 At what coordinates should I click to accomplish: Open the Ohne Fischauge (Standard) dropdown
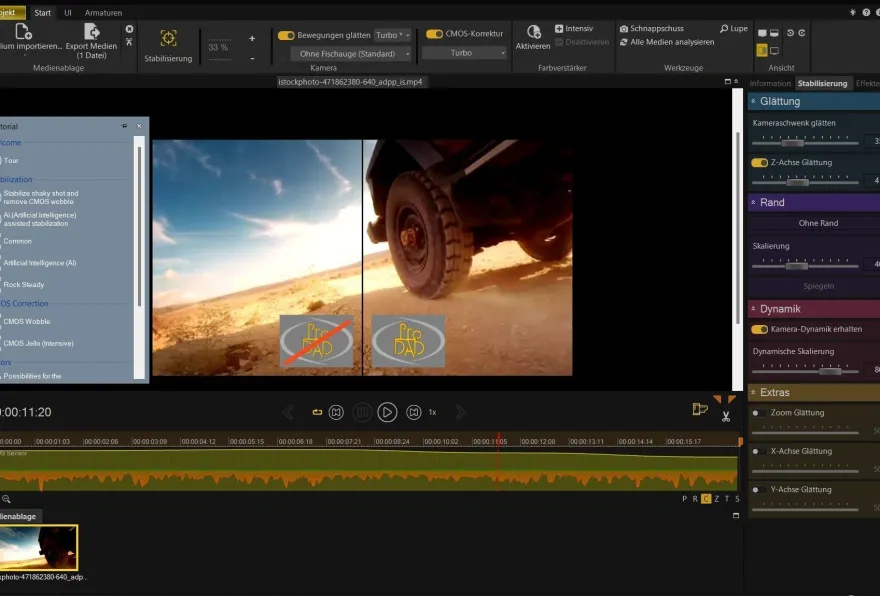pos(351,54)
